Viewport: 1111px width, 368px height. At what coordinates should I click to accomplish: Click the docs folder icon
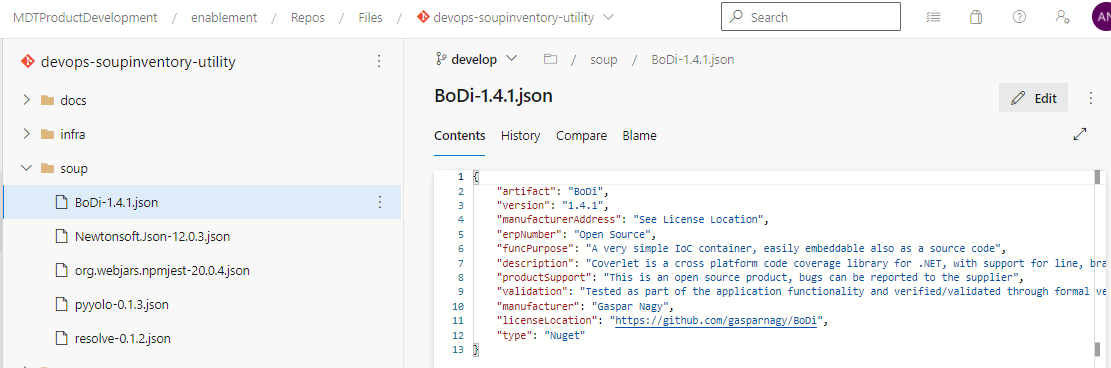point(48,100)
